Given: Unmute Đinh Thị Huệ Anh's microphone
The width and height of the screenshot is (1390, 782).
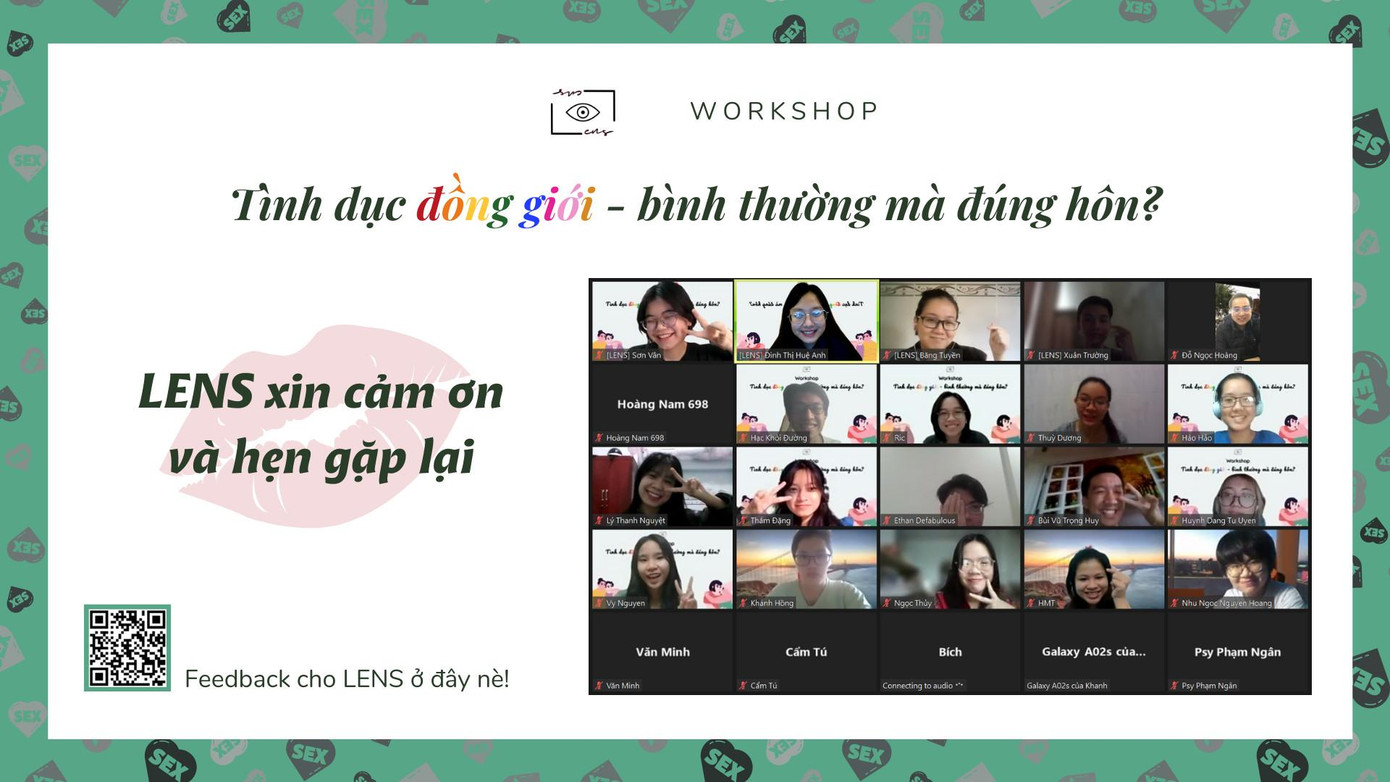Looking at the screenshot, I should coord(743,353).
